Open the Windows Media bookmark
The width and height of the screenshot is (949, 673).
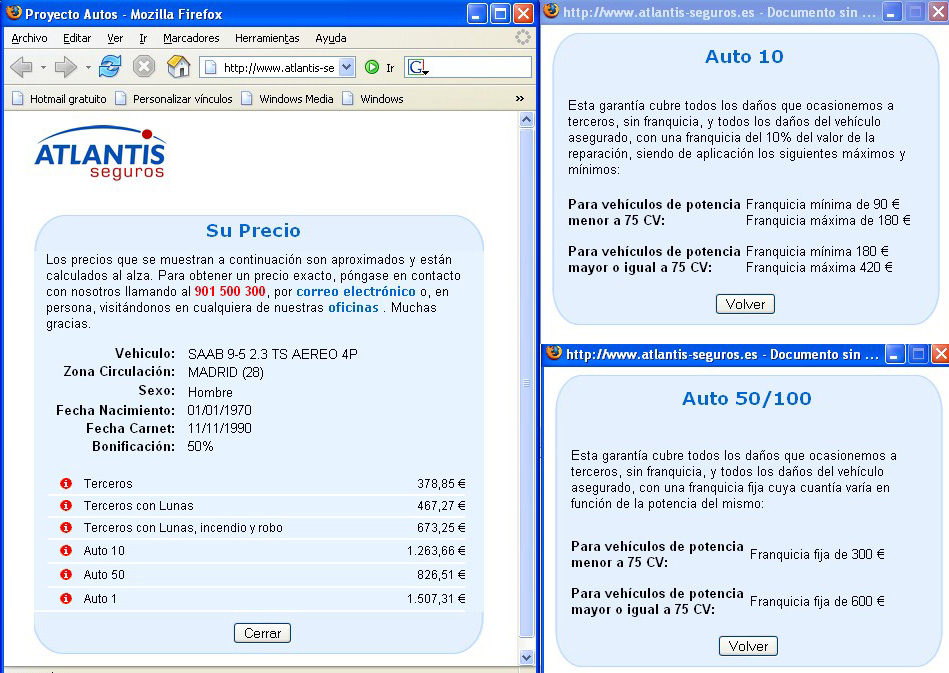(x=287, y=99)
